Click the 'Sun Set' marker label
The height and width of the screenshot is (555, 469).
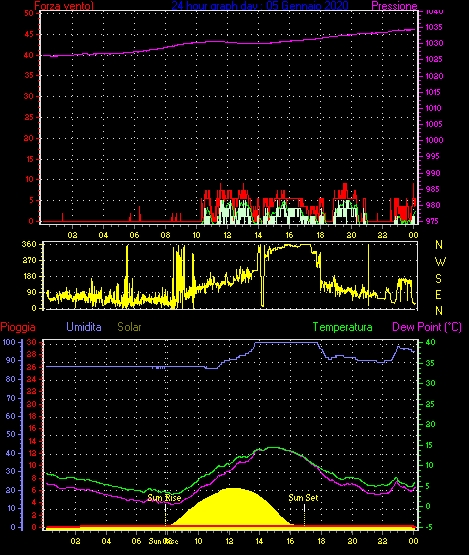tap(303, 498)
